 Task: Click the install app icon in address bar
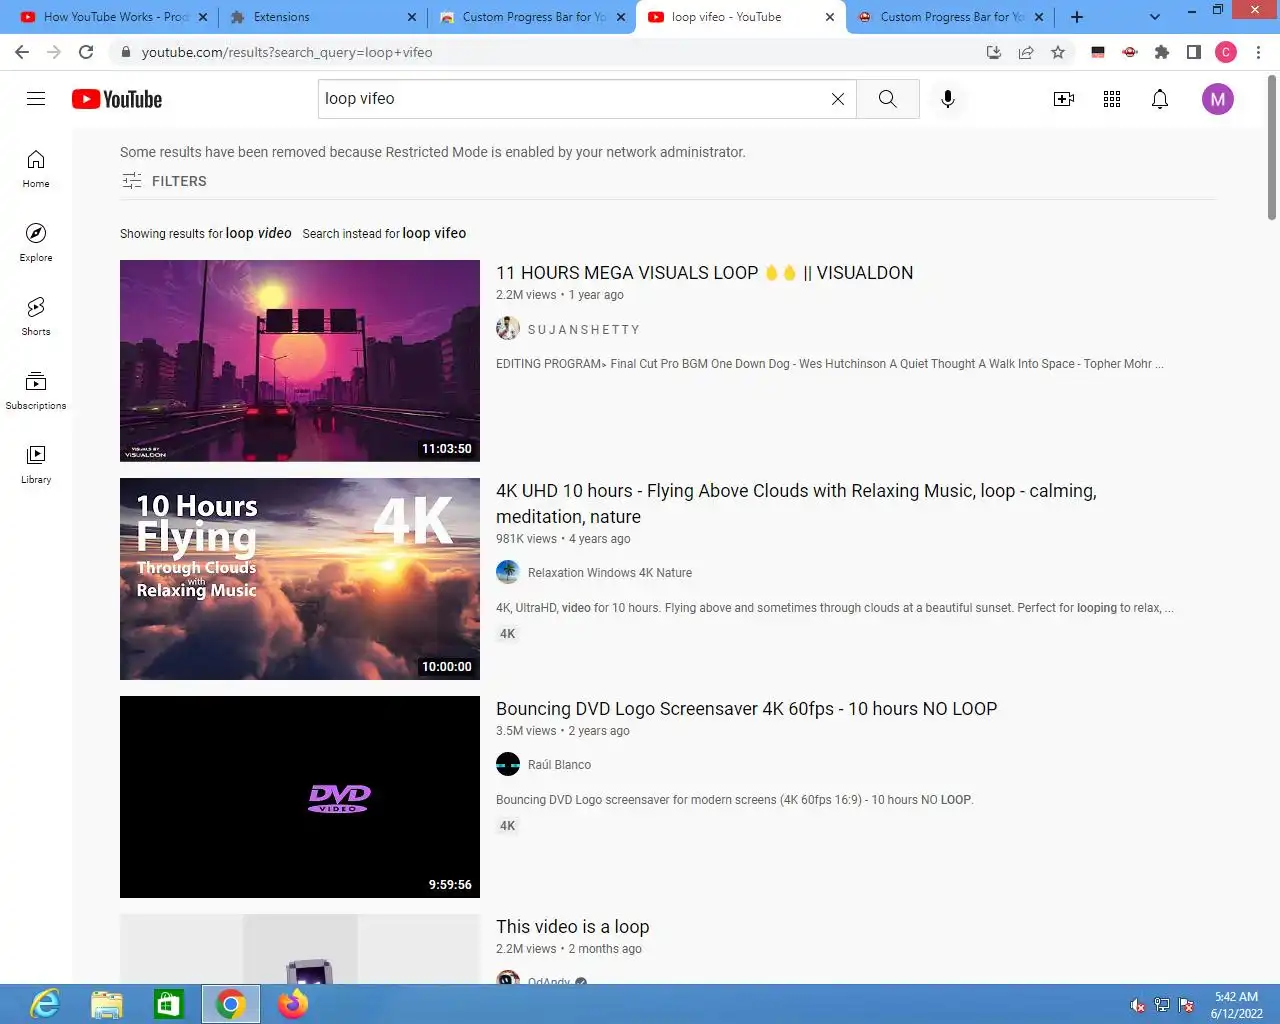pos(994,52)
